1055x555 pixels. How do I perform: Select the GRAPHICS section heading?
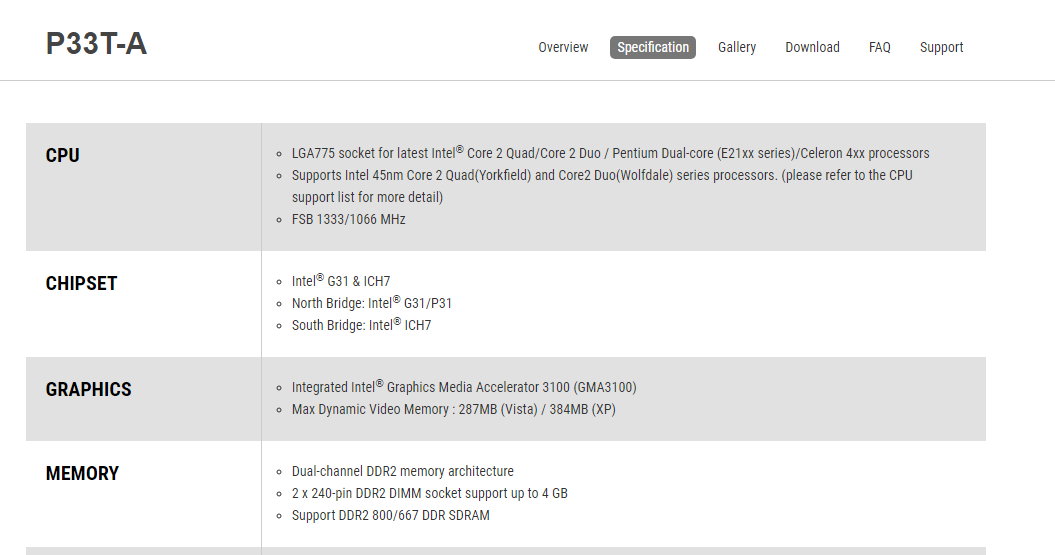click(89, 390)
